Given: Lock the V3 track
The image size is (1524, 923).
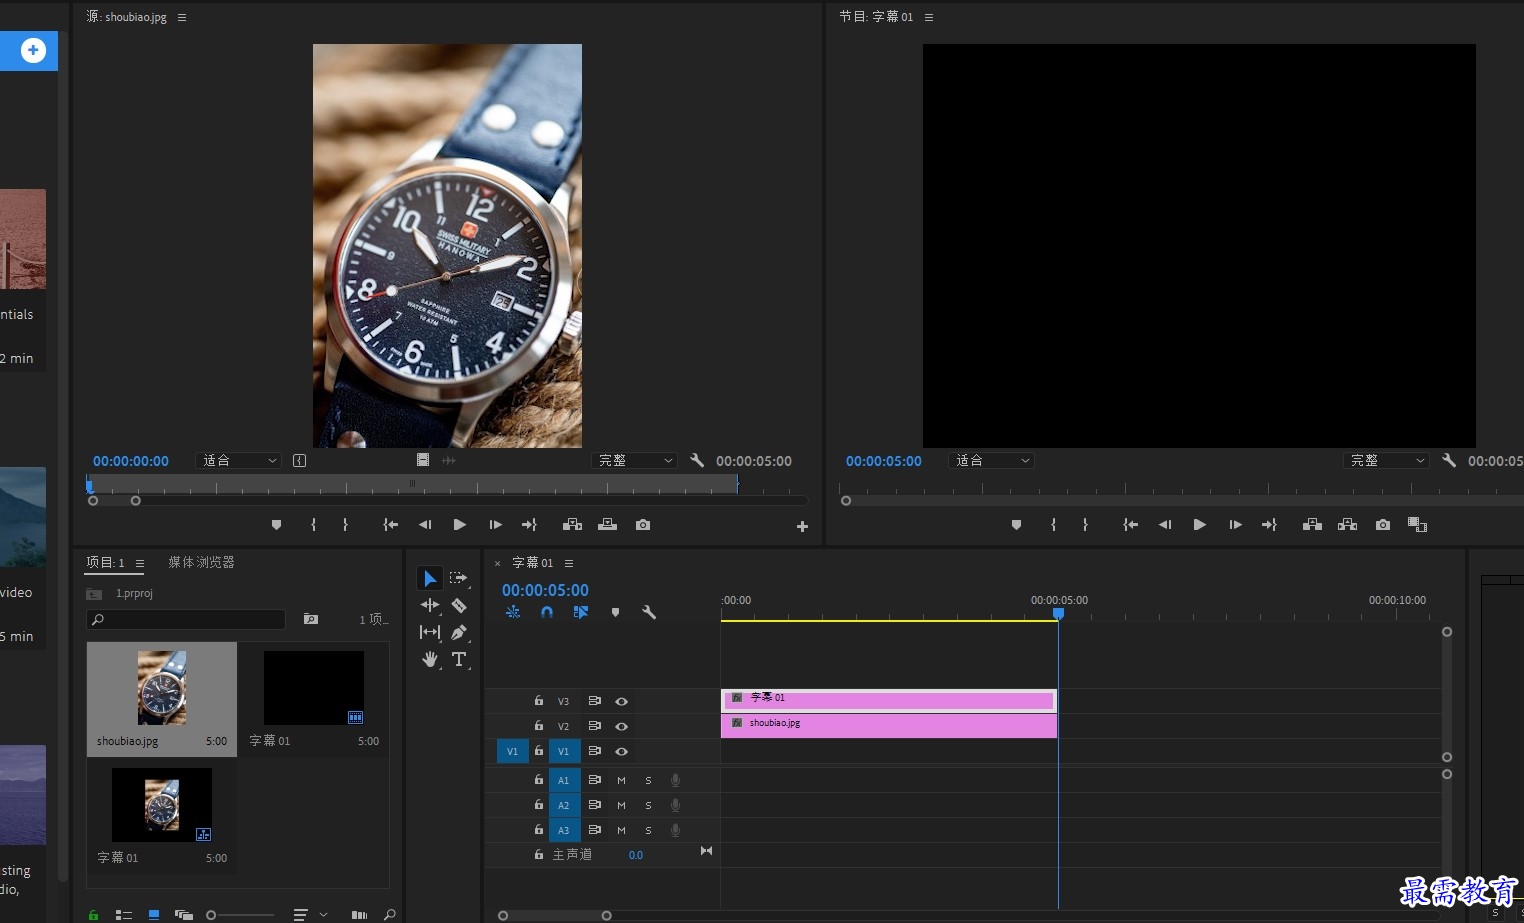Looking at the screenshot, I should click(539, 701).
